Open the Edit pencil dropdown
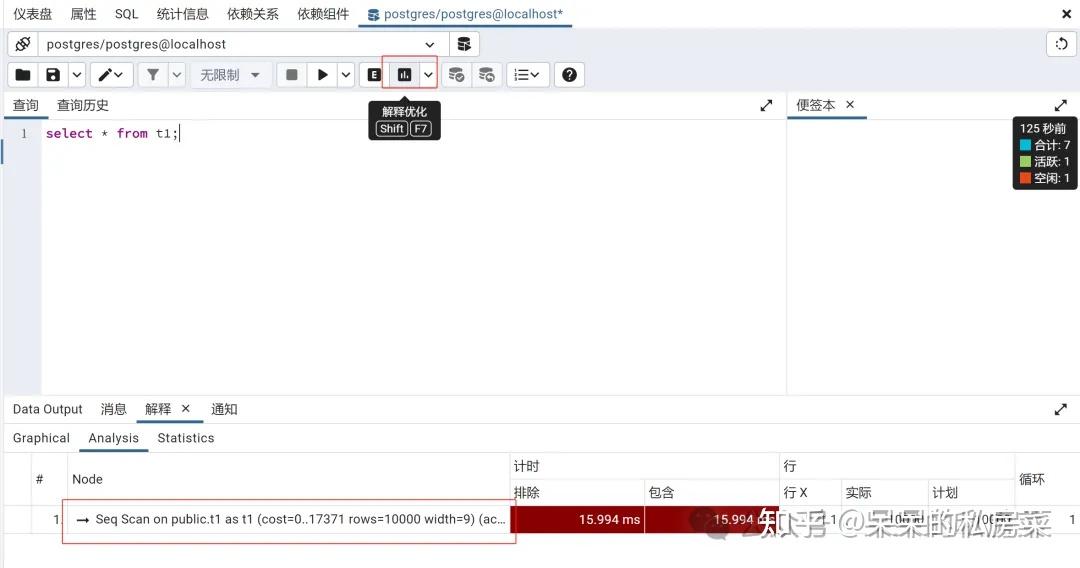This screenshot has height=568, width=1080. [110, 74]
